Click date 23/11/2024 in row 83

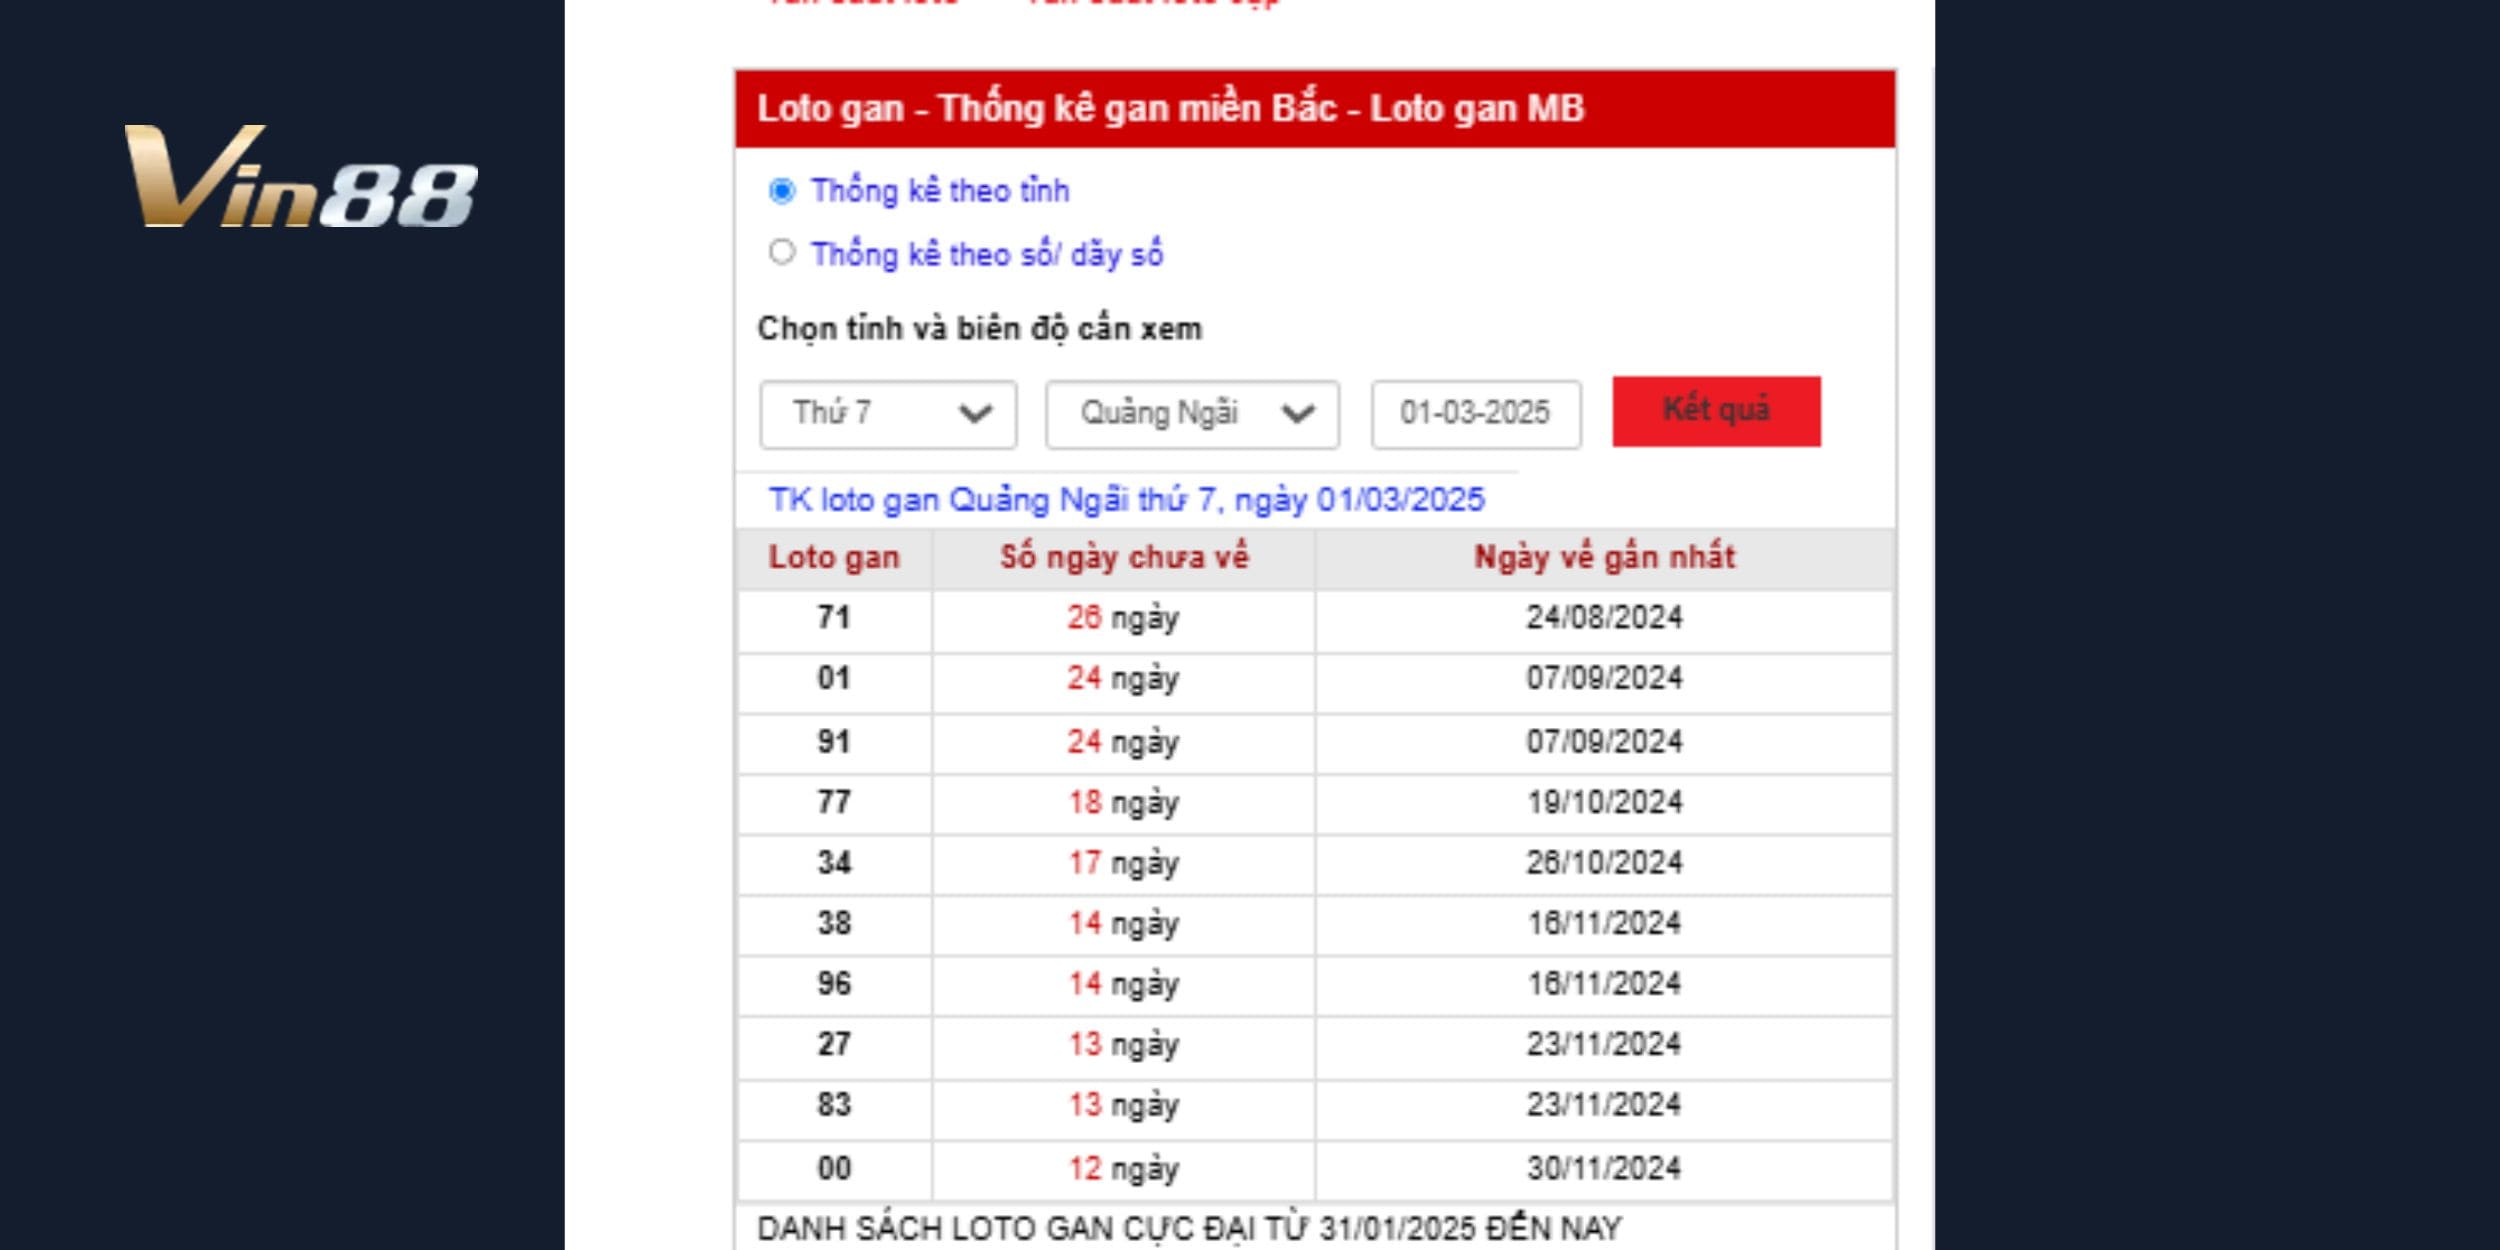pyautogui.click(x=1604, y=1106)
